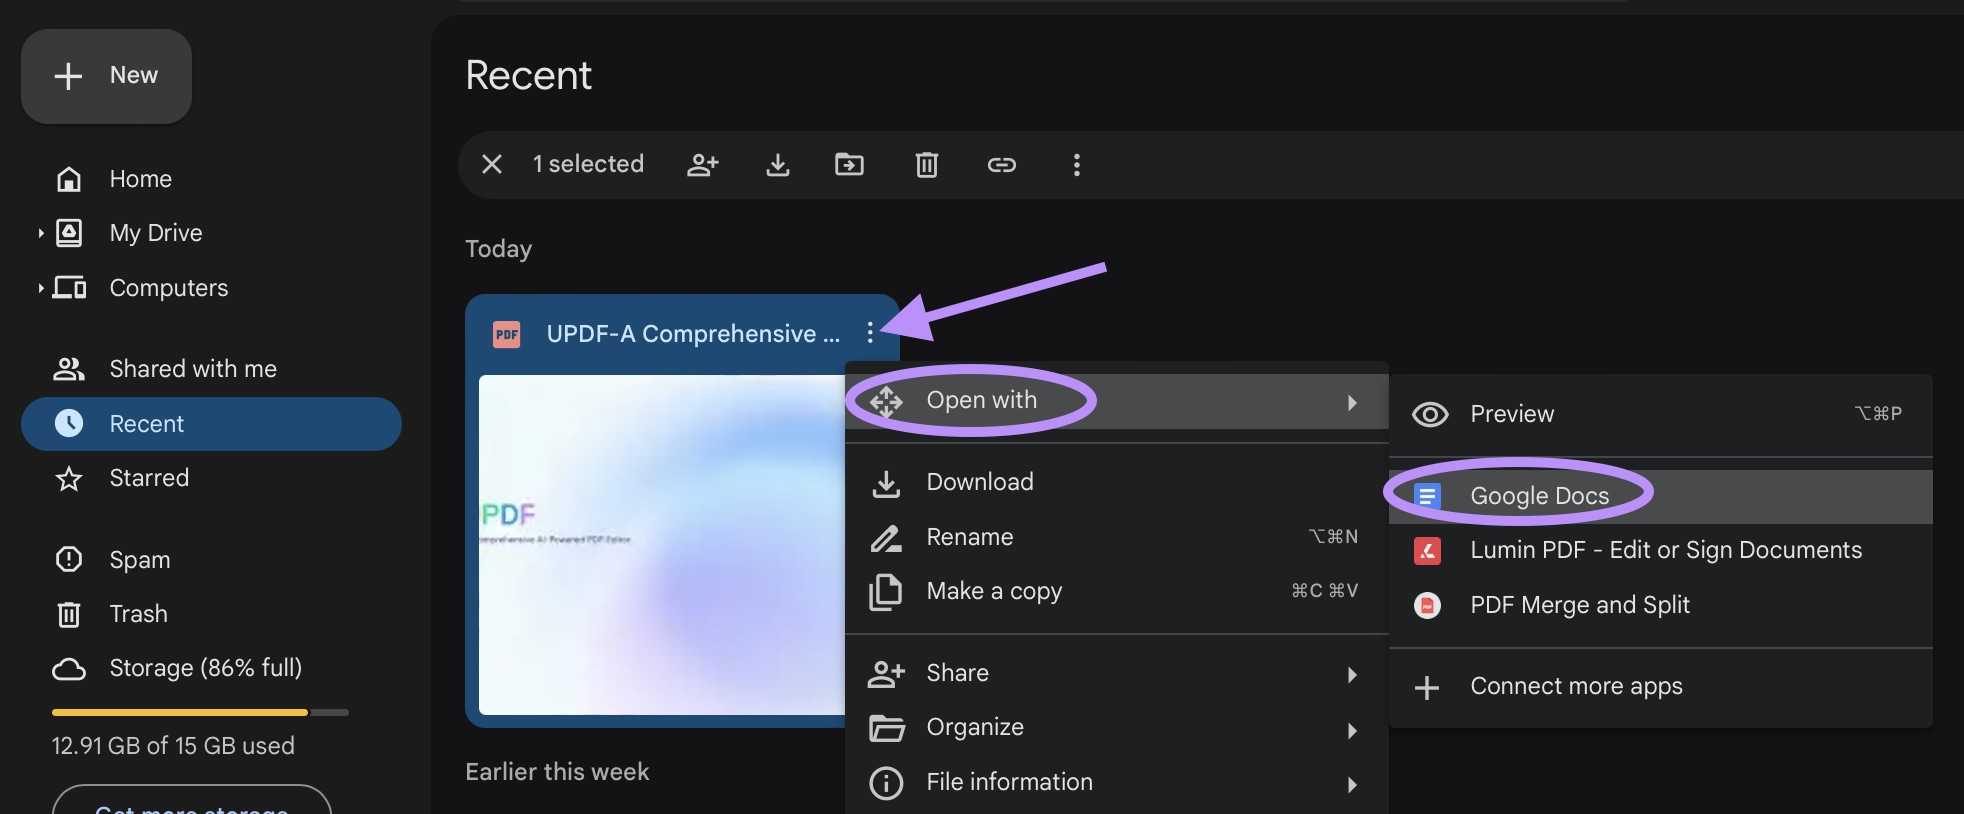
Task: Open the toolbar more actions menu
Action: coord(1076,164)
